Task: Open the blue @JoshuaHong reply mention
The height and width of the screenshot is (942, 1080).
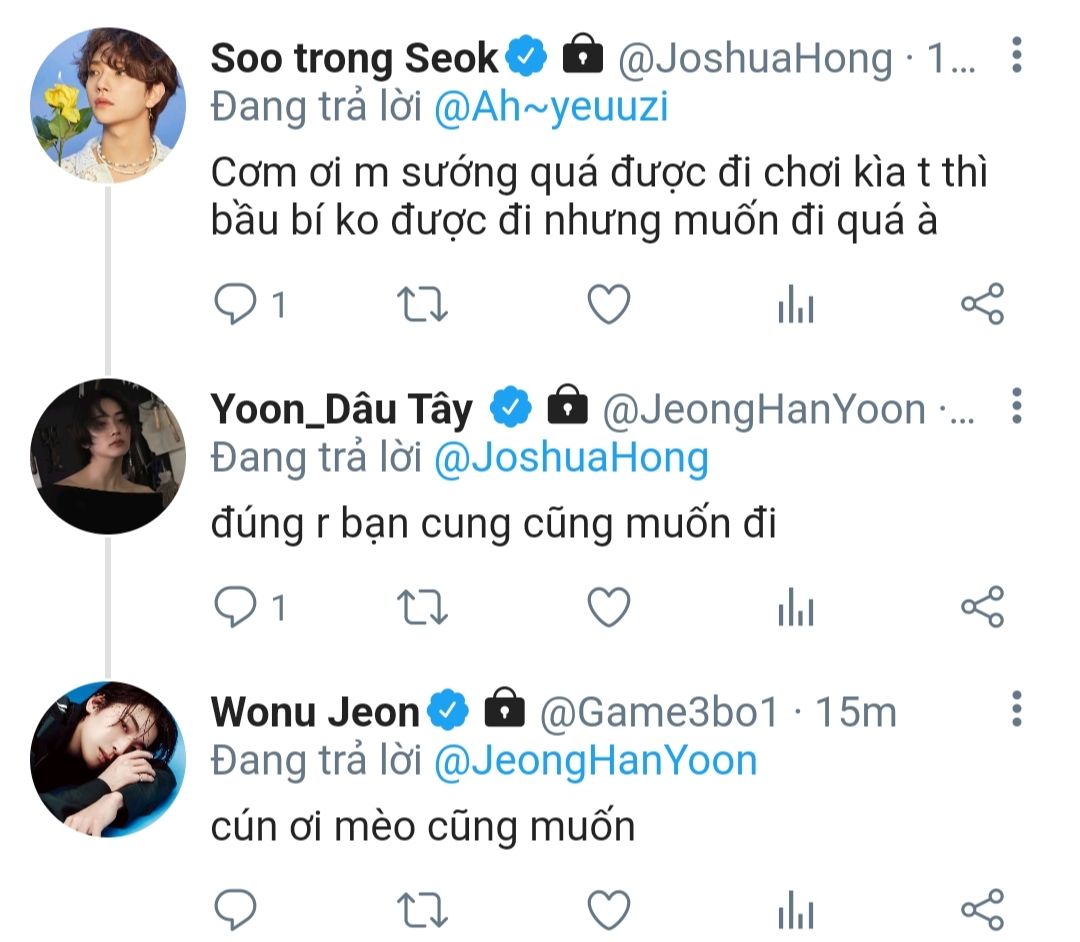Action: 572,458
